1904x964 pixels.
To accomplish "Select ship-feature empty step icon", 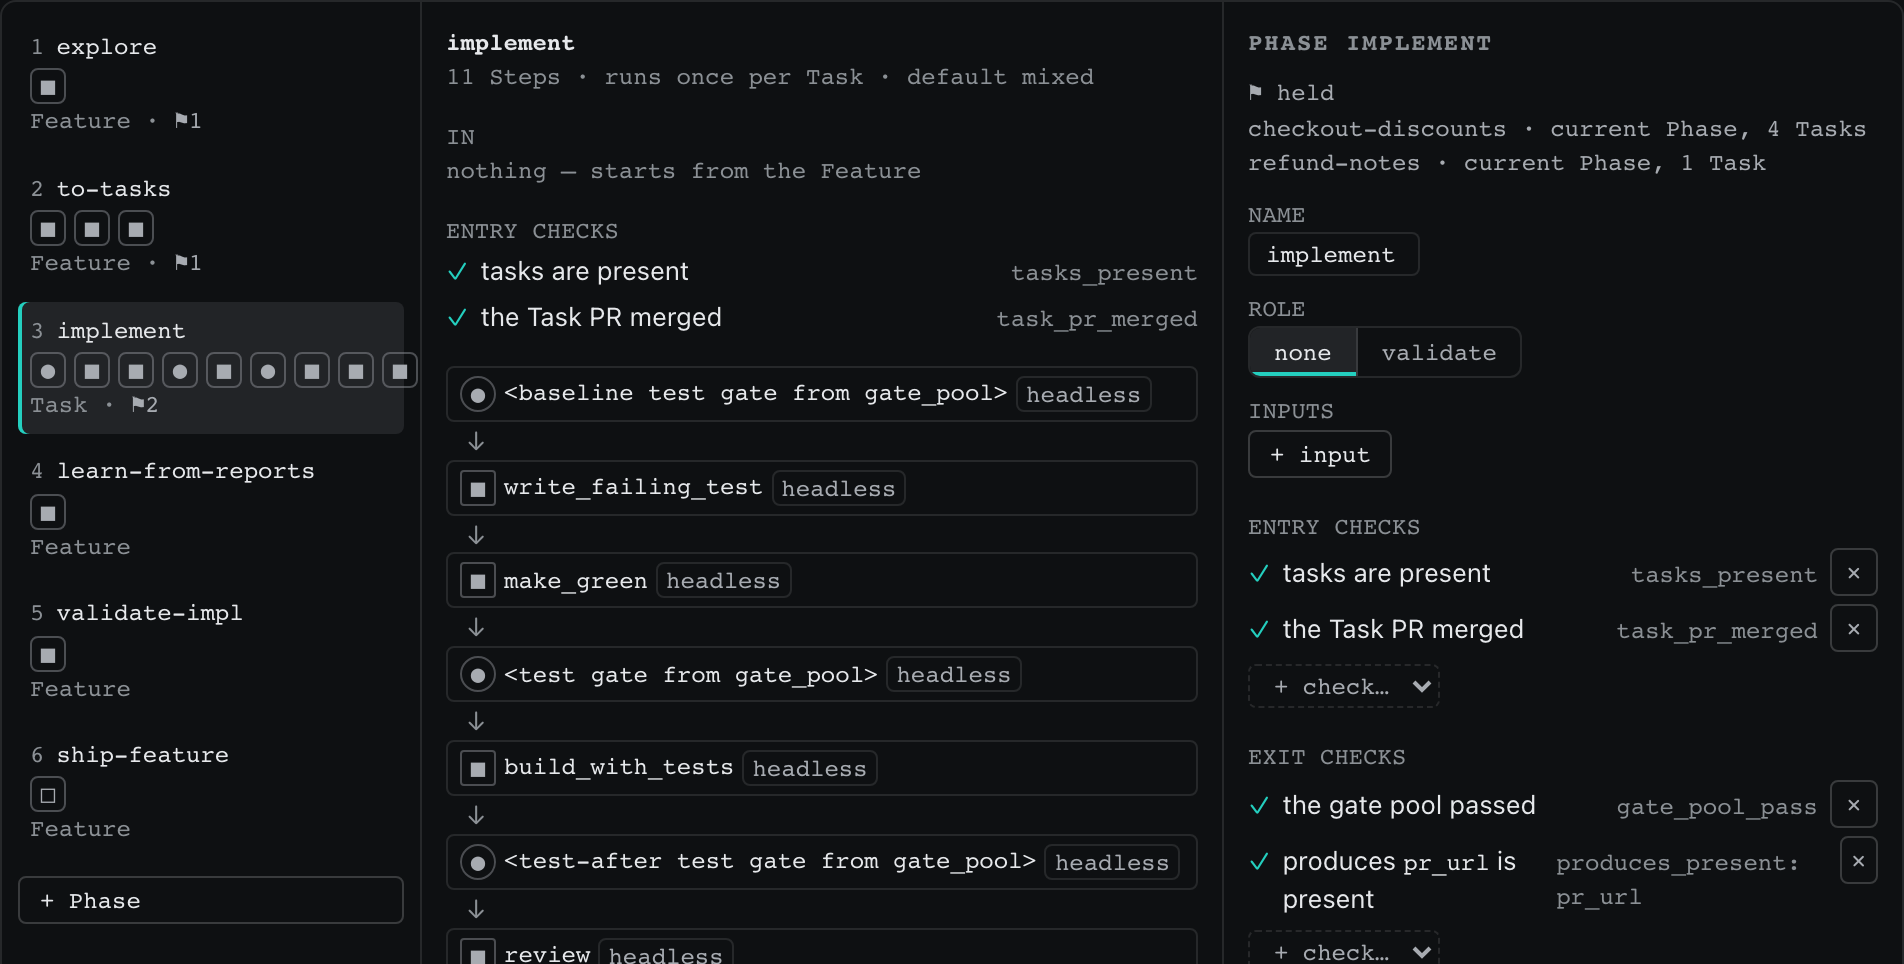I will [48, 795].
